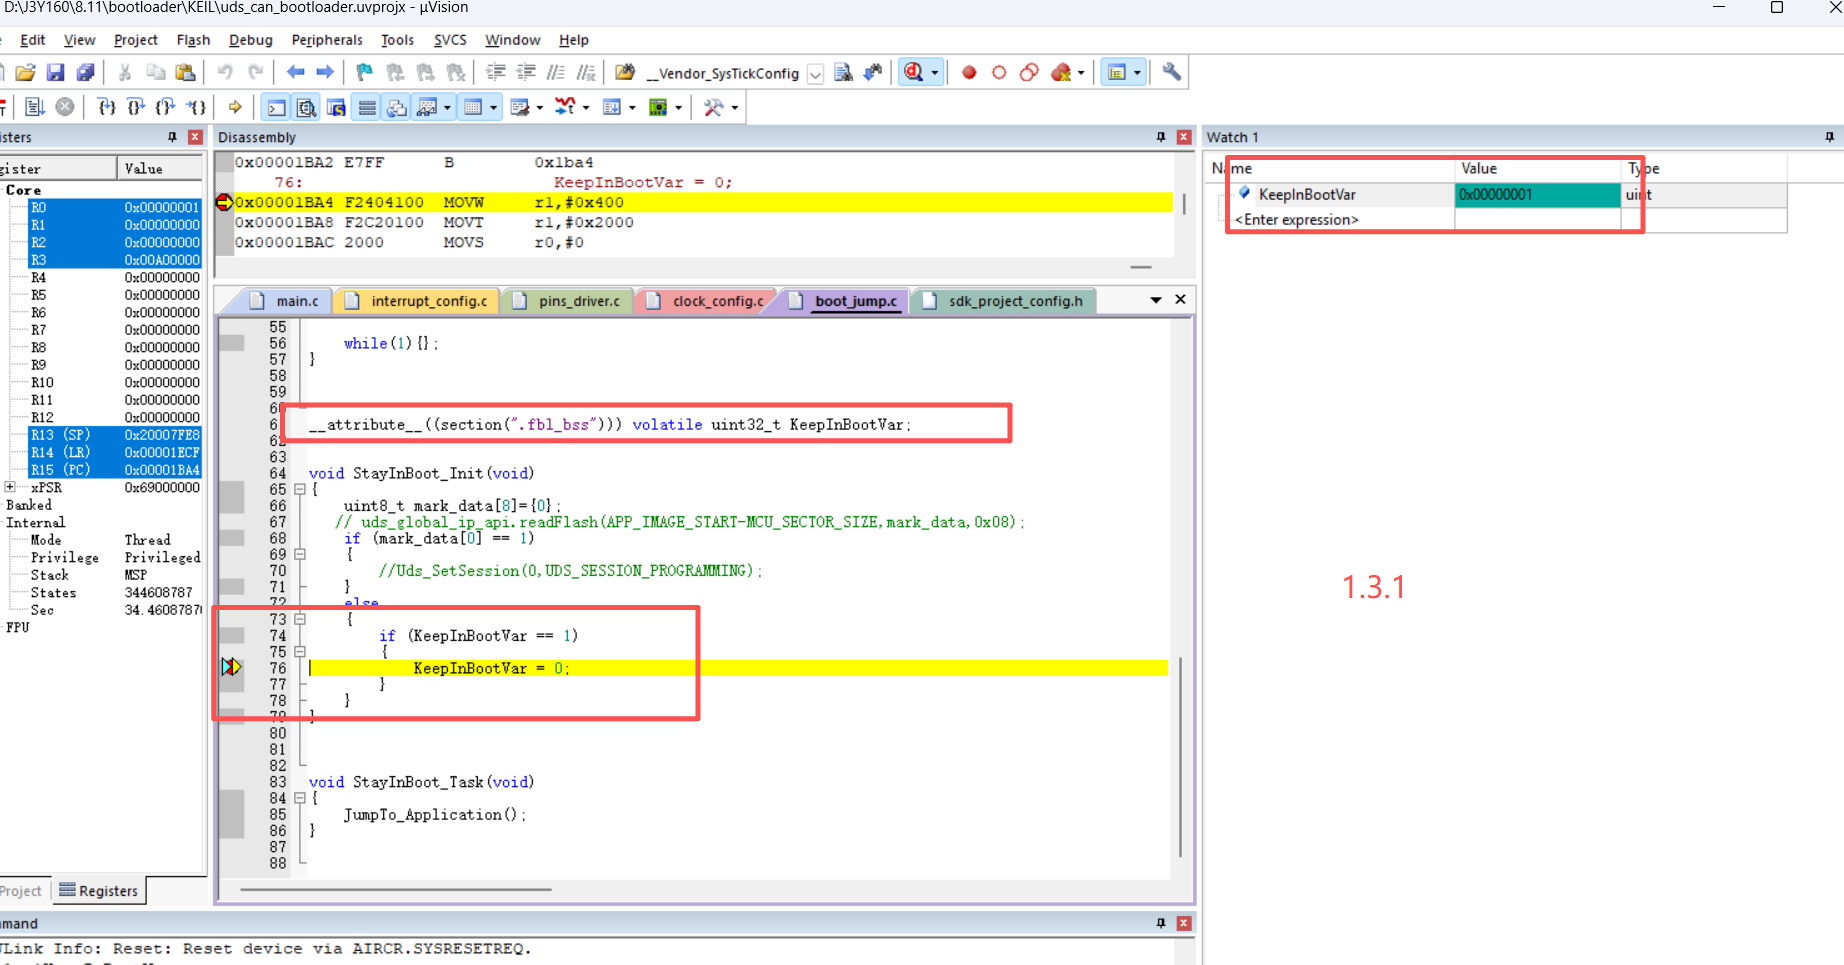
Task: Click the editor horizontal scrollbar
Action: pos(395,889)
